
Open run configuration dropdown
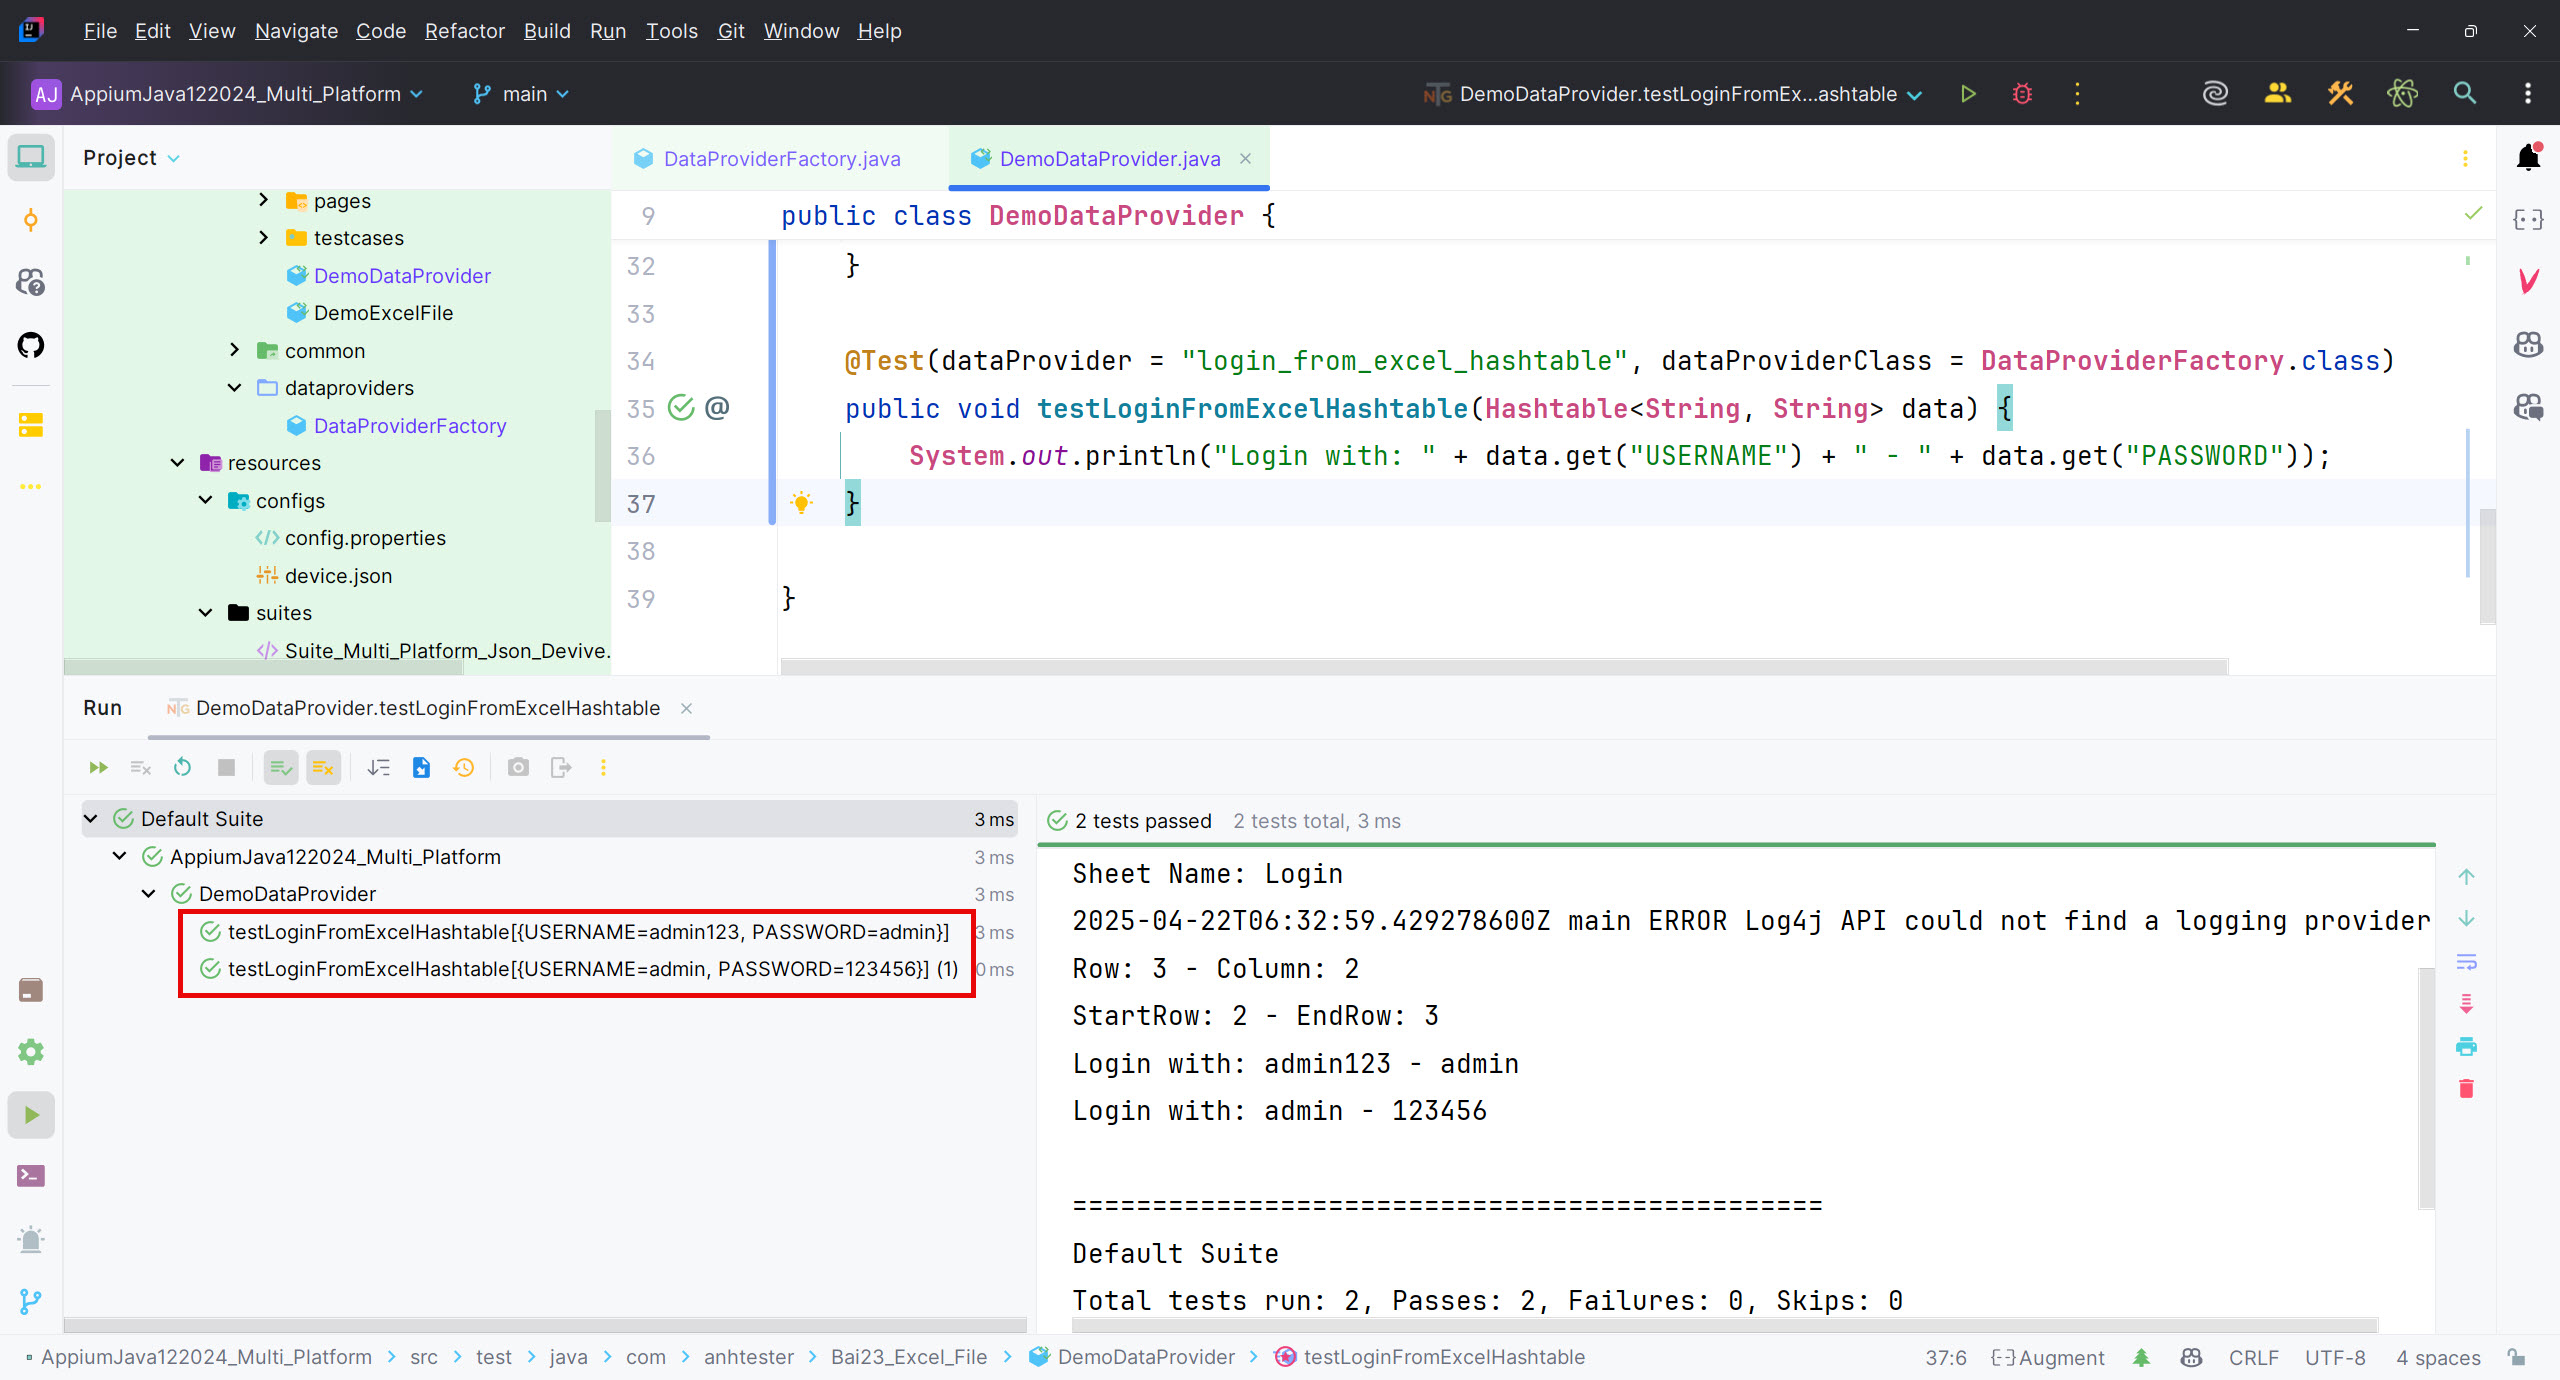1673,94
